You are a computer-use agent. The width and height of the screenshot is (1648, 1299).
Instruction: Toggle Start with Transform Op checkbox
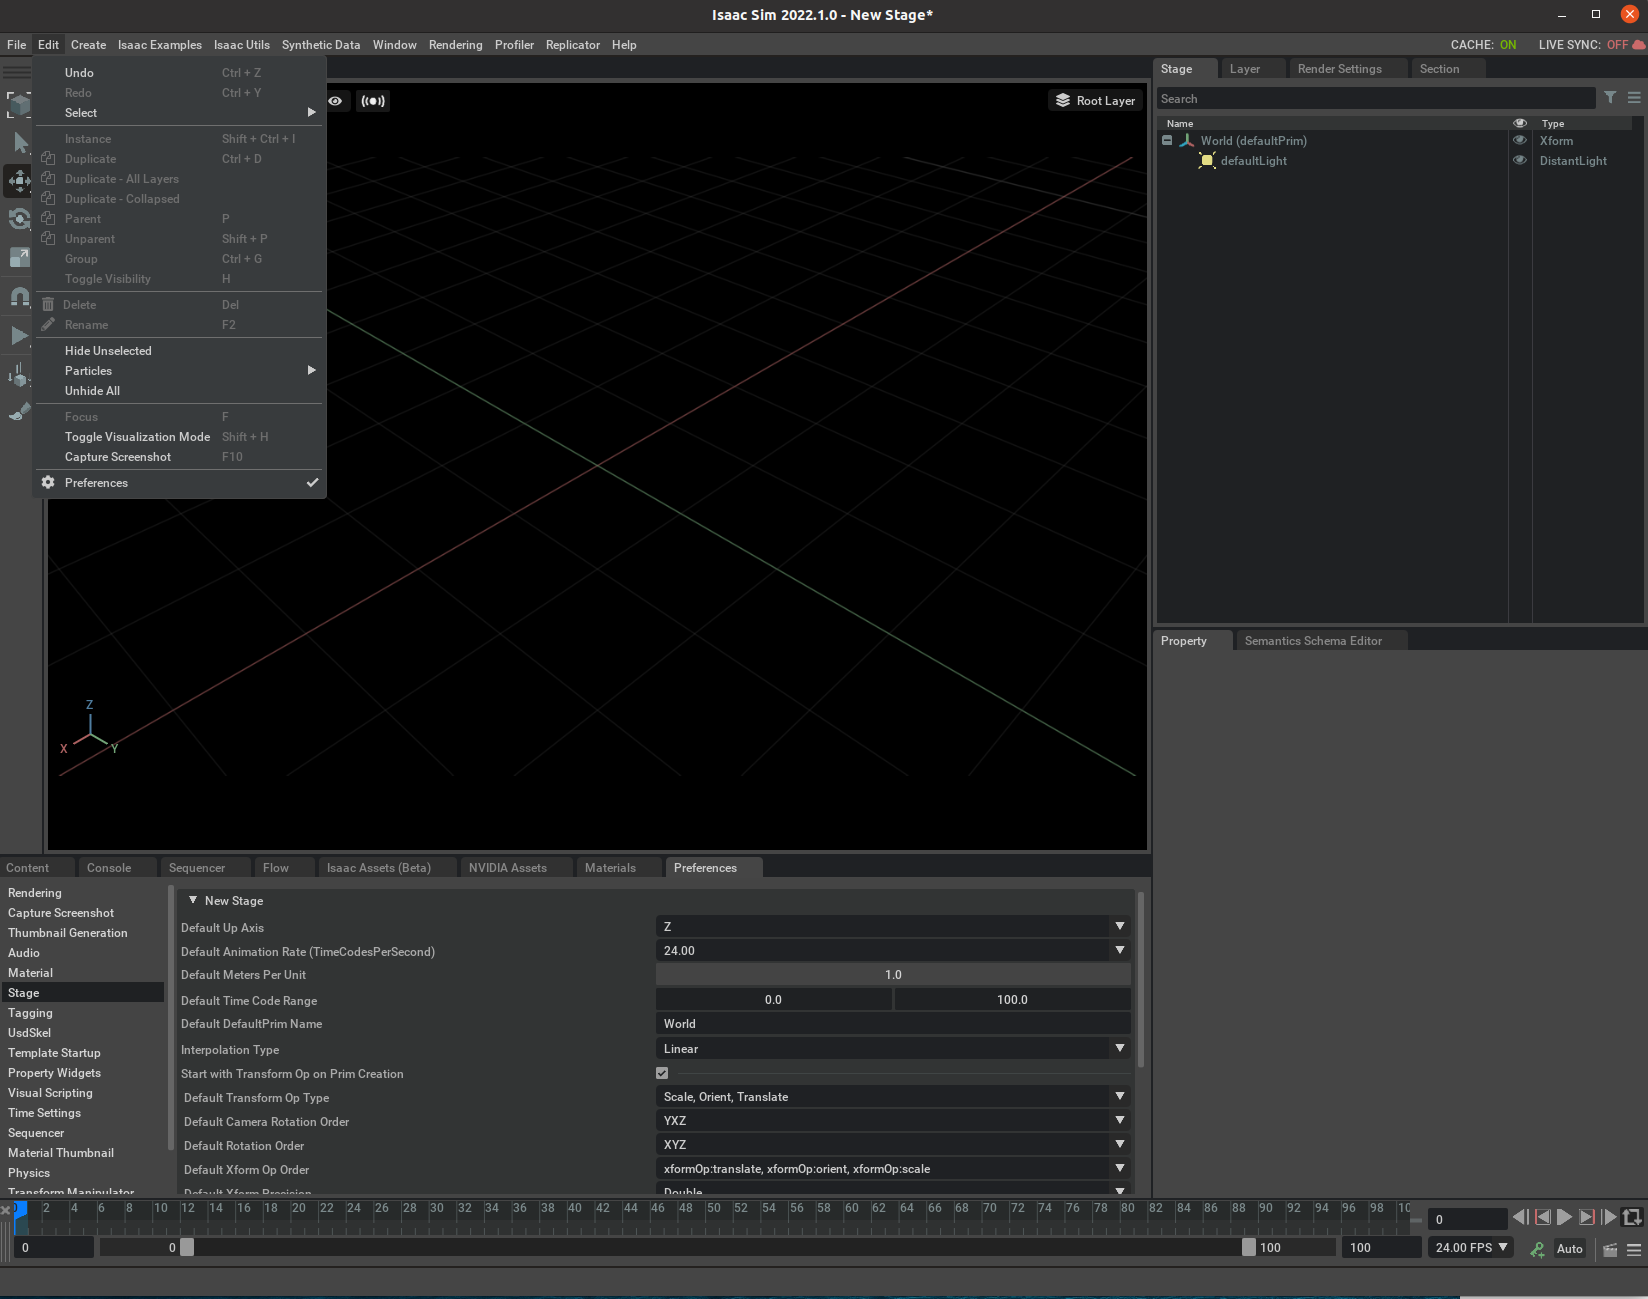[x=662, y=1073]
